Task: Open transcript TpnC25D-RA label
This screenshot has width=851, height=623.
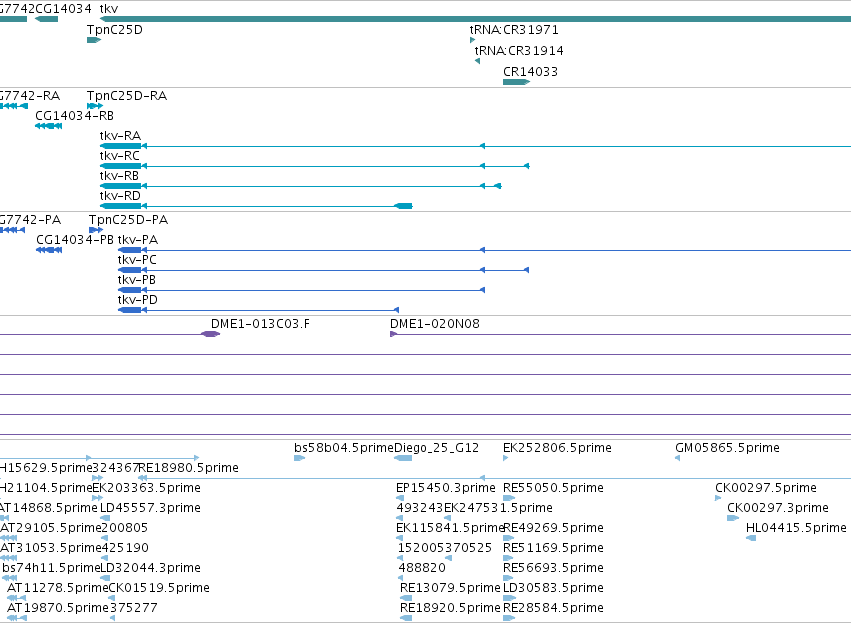Action: click(x=127, y=96)
